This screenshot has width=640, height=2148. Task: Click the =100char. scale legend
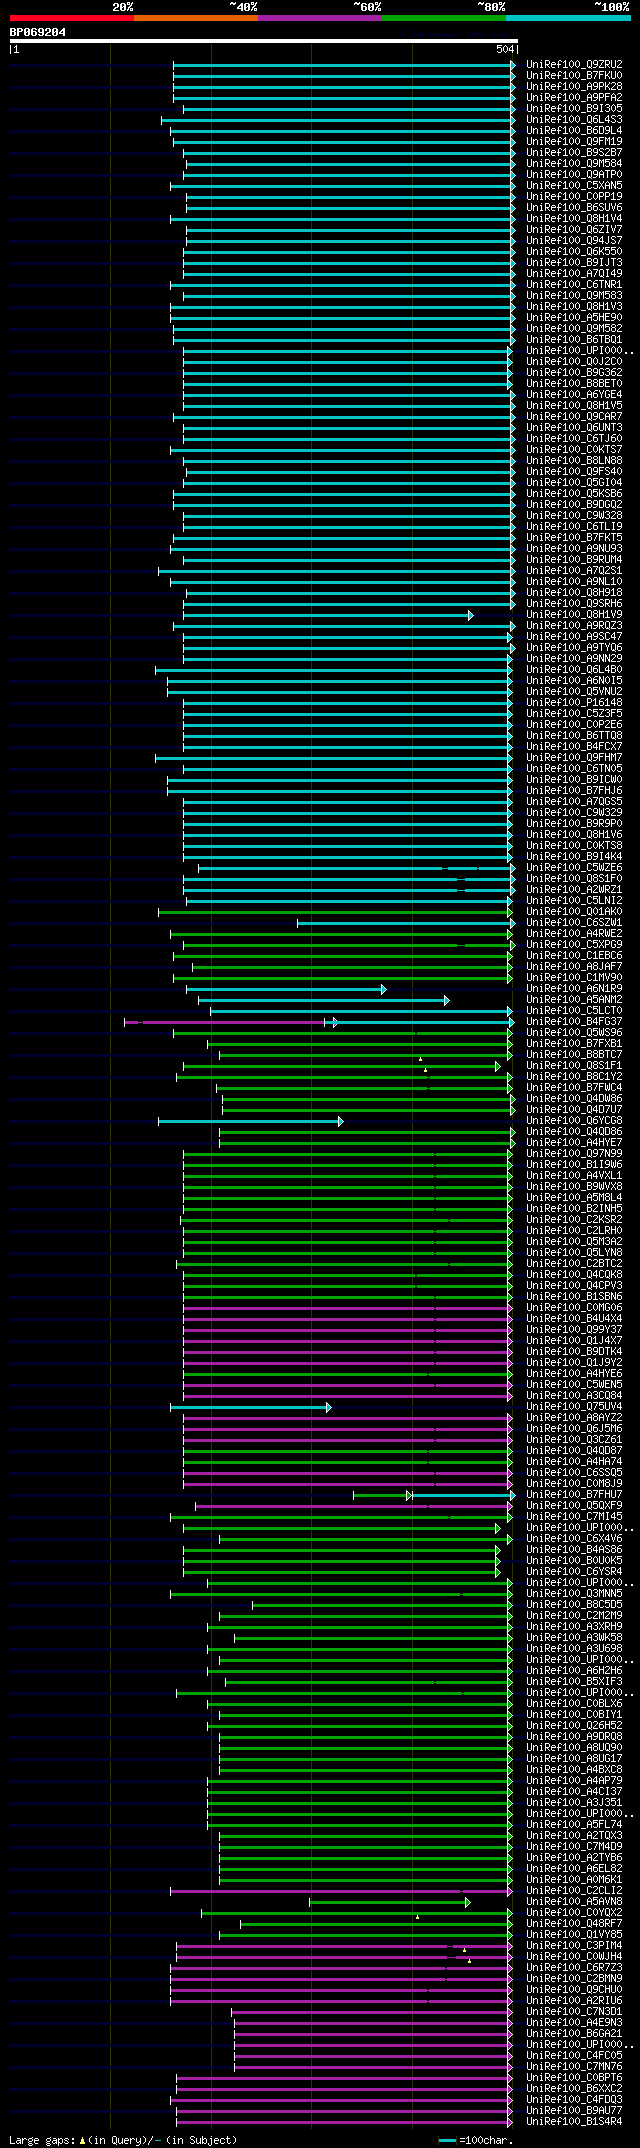(x=476, y=2140)
